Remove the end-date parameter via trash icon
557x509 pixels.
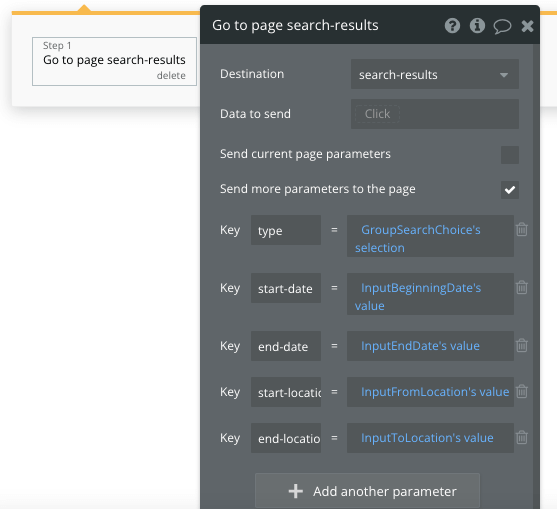522,345
